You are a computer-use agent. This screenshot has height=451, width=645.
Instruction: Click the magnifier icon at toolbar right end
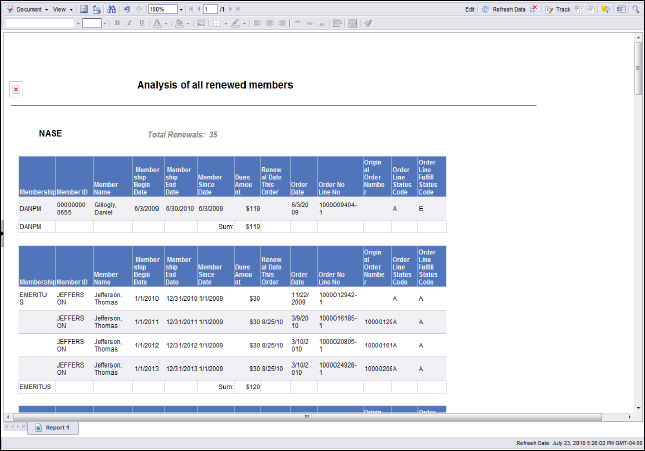pyautogui.click(x=633, y=8)
